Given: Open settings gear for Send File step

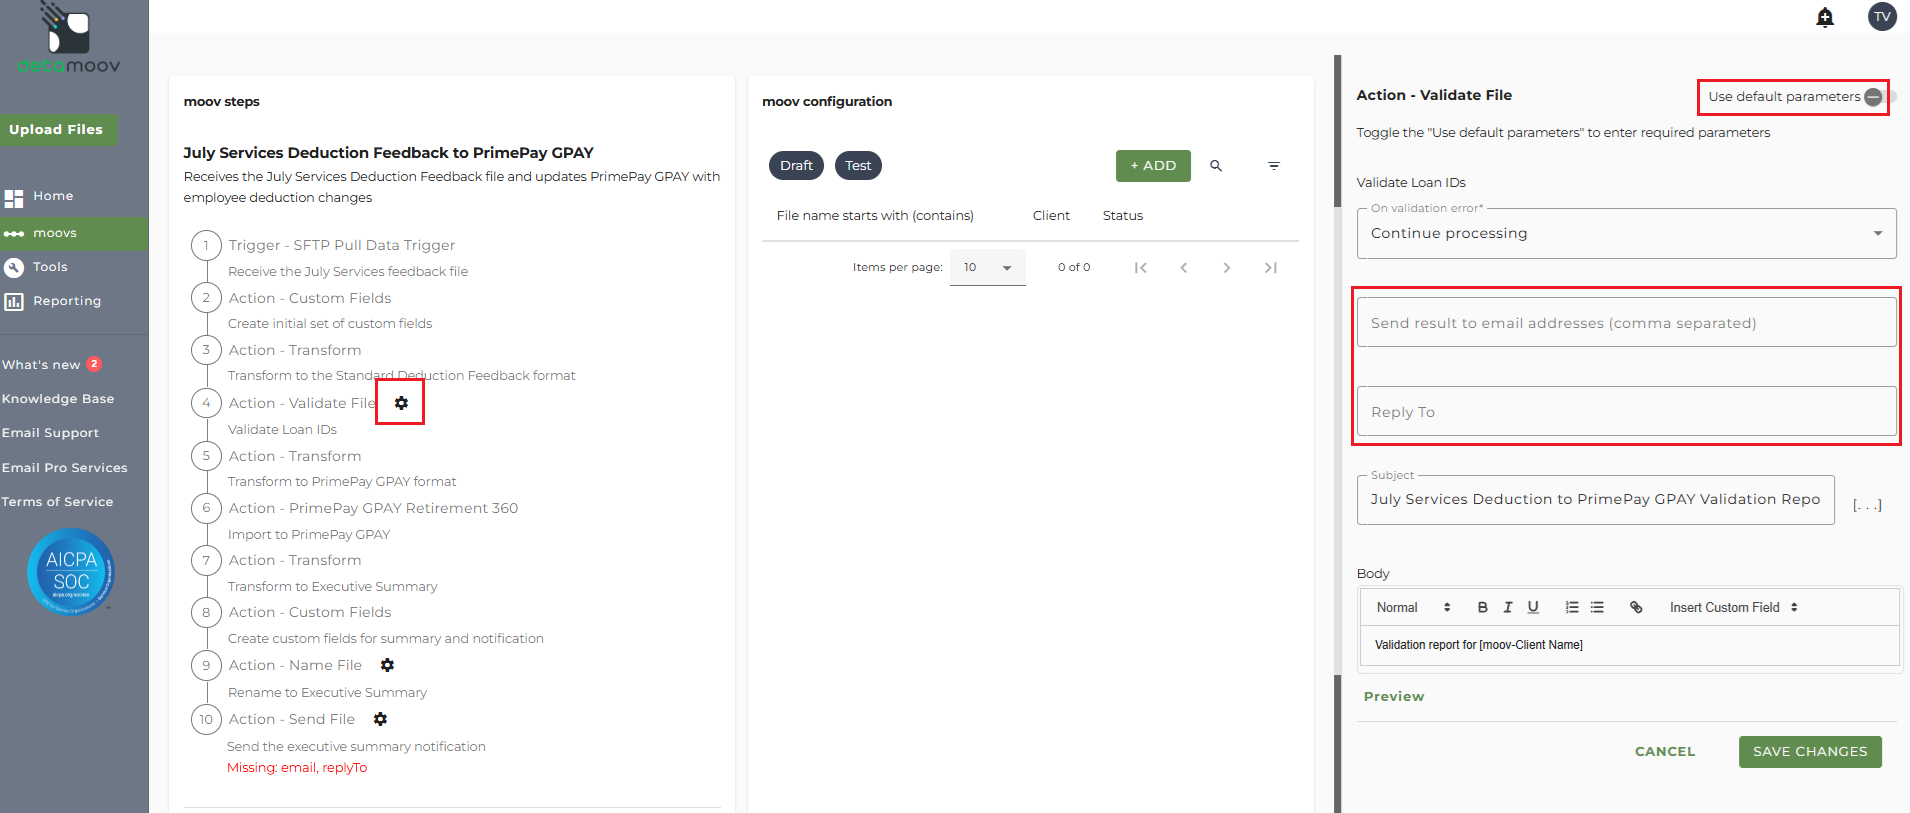Looking at the screenshot, I should pyautogui.click(x=380, y=719).
